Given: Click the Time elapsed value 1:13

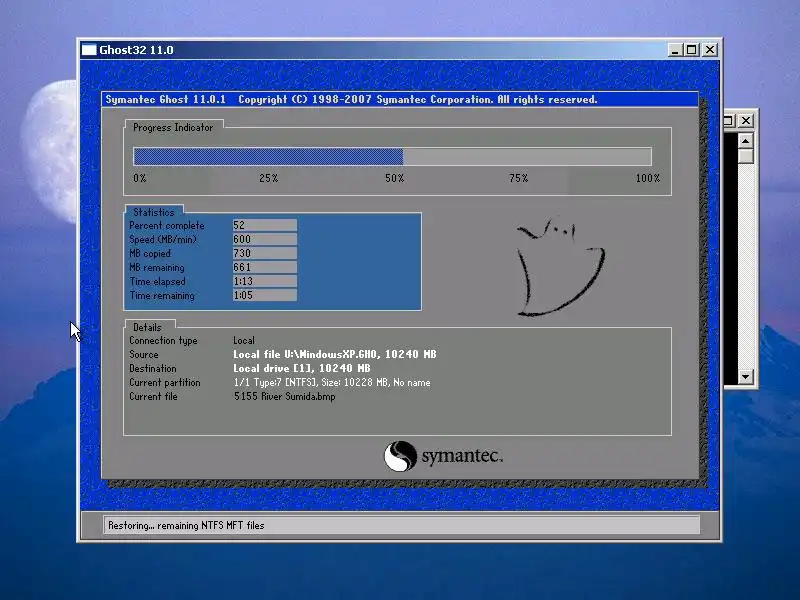Looking at the screenshot, I should 265,281.
